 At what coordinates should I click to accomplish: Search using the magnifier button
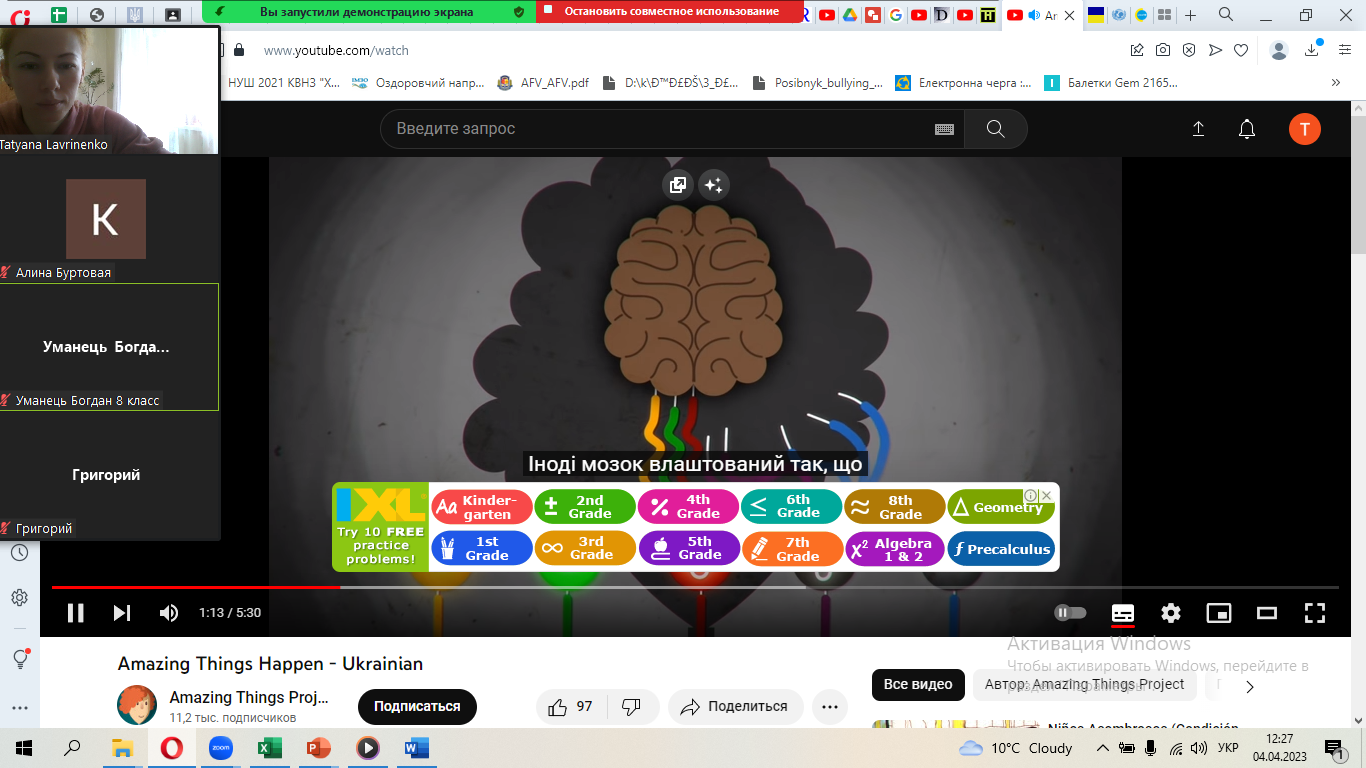[995, 129]
